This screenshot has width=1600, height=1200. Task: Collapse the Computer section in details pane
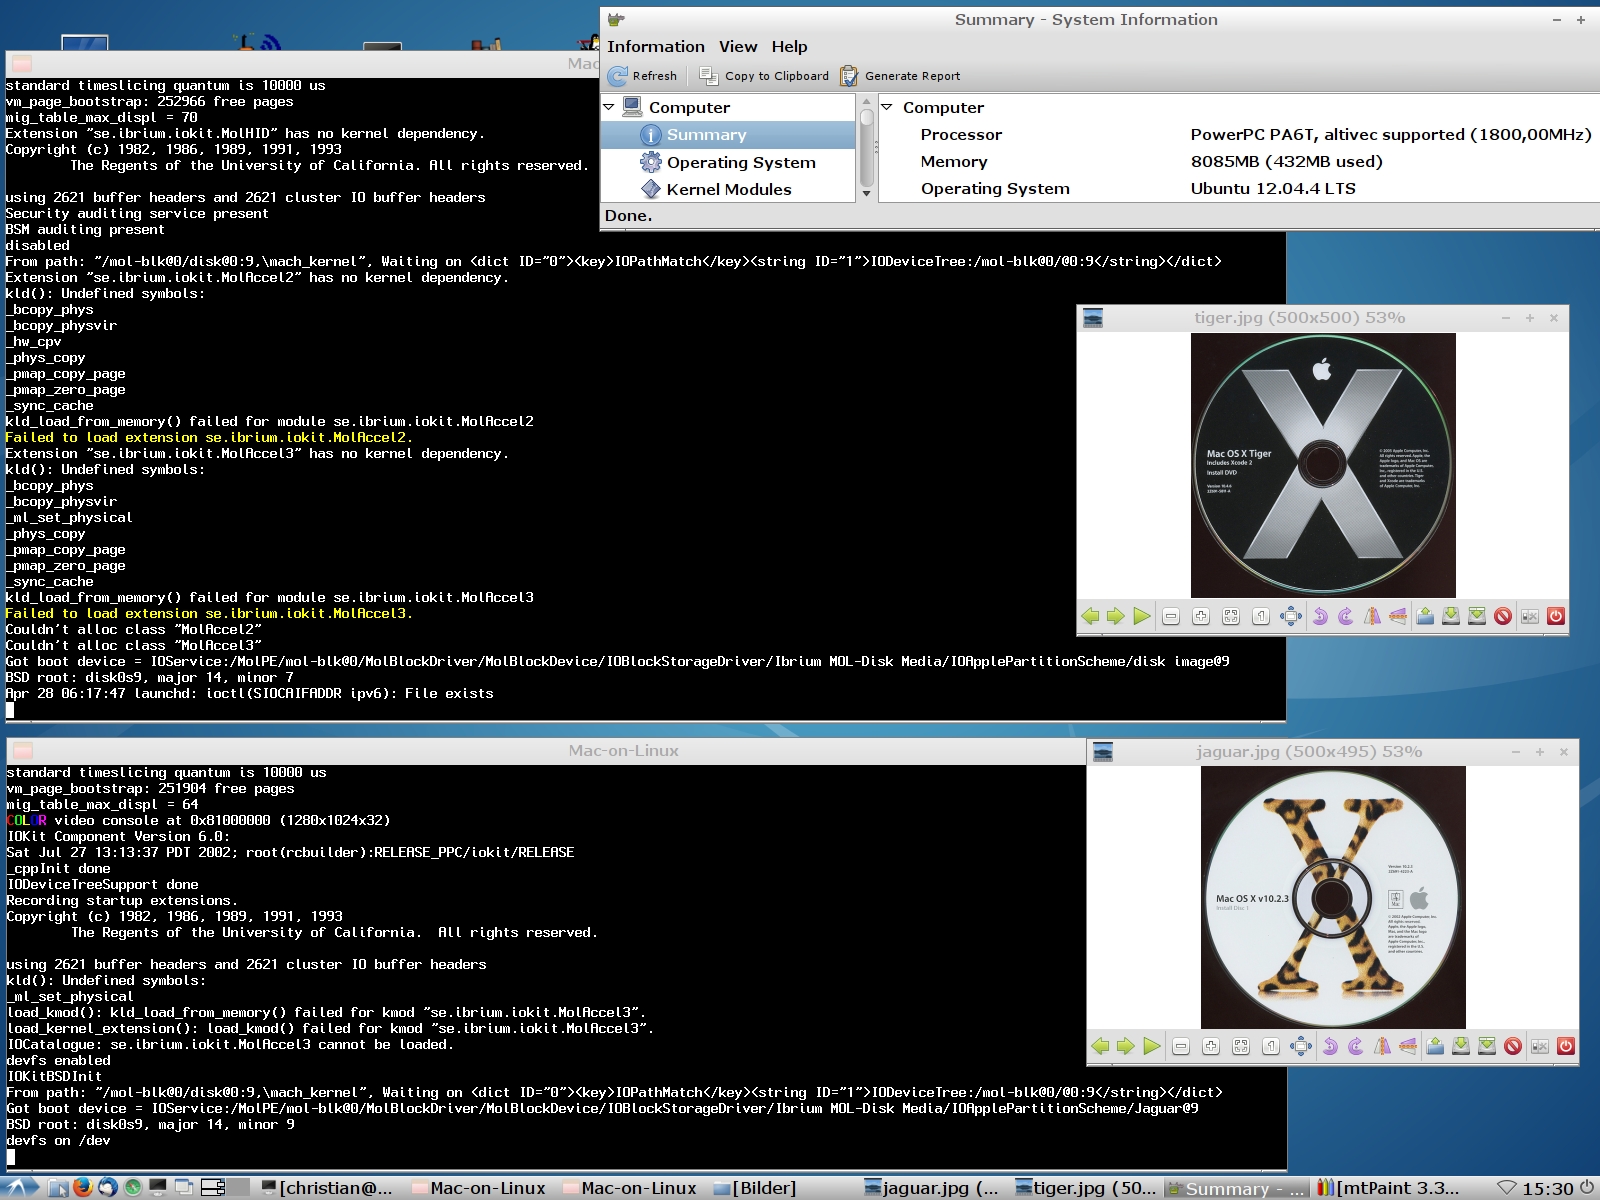point(887,107)
